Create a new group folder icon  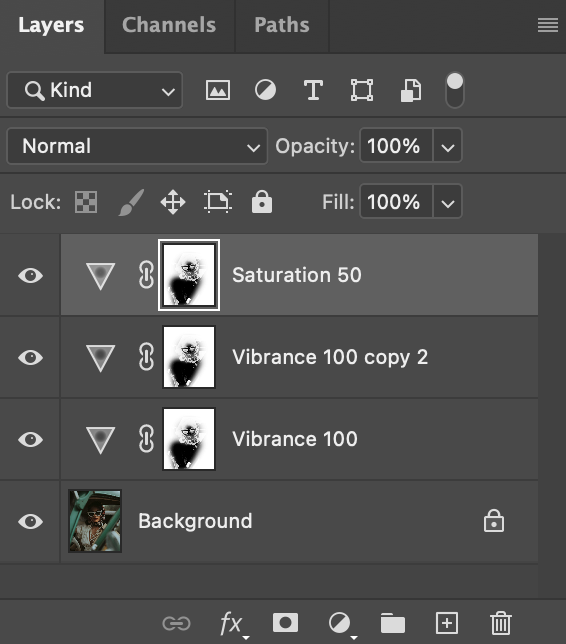tap(393, 623)
